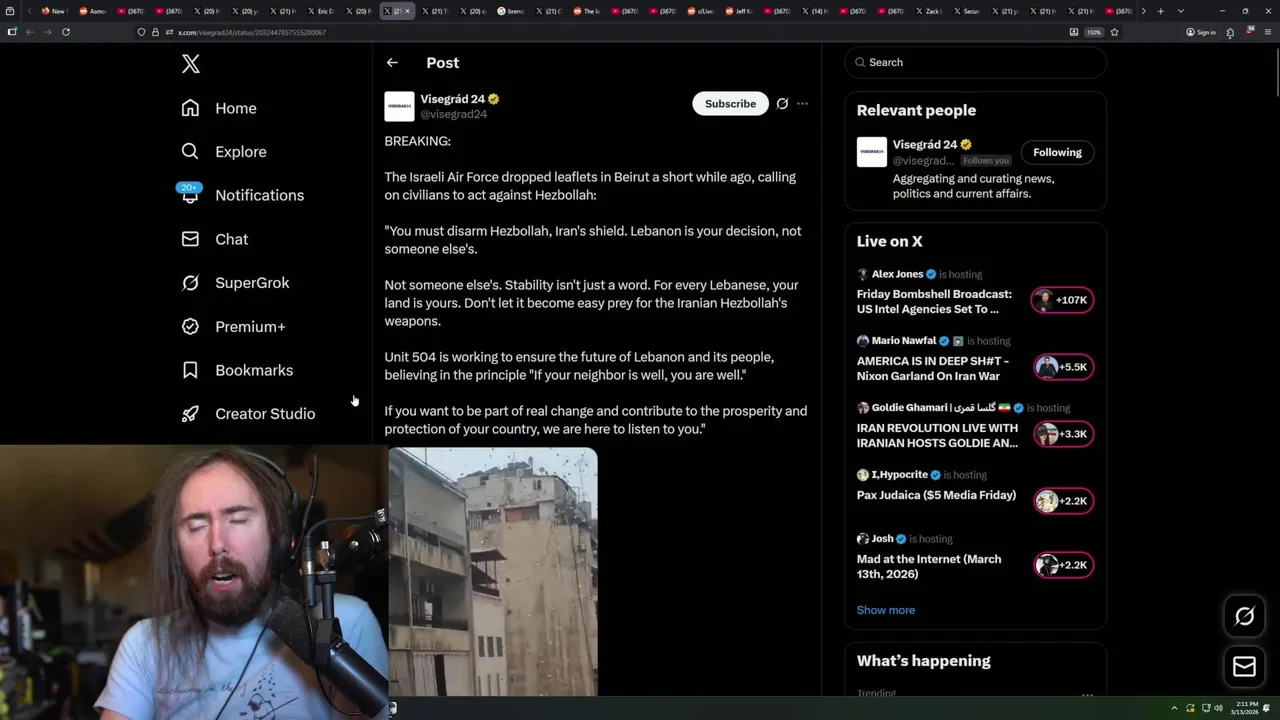Image resolution: width=1280 pixels, height=720 pixels.
Task: Open the taskbar clock showing 2:11 PM
Action: tap(1247, 708)
